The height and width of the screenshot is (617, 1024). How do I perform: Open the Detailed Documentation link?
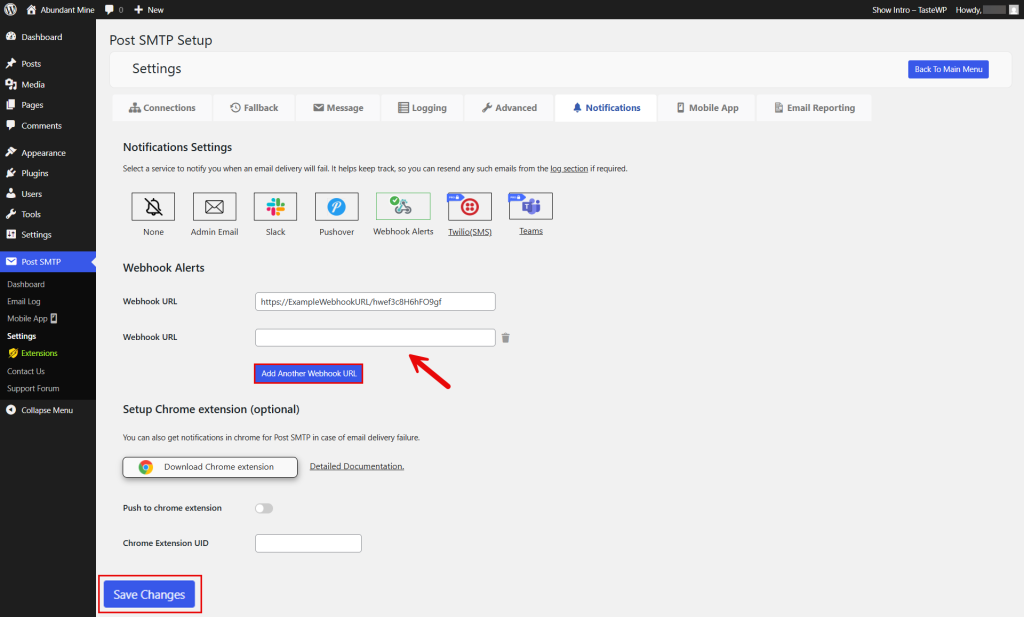356,467
